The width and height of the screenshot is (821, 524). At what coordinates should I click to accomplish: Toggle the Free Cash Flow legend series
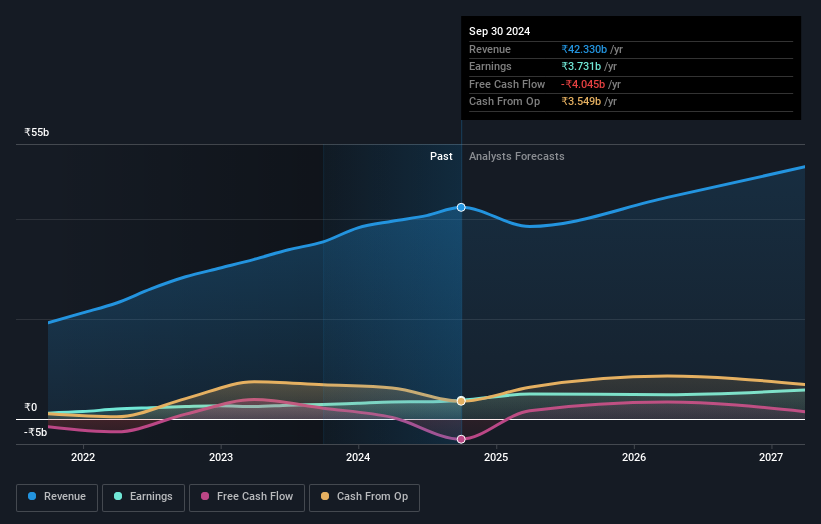click(247, 497)
